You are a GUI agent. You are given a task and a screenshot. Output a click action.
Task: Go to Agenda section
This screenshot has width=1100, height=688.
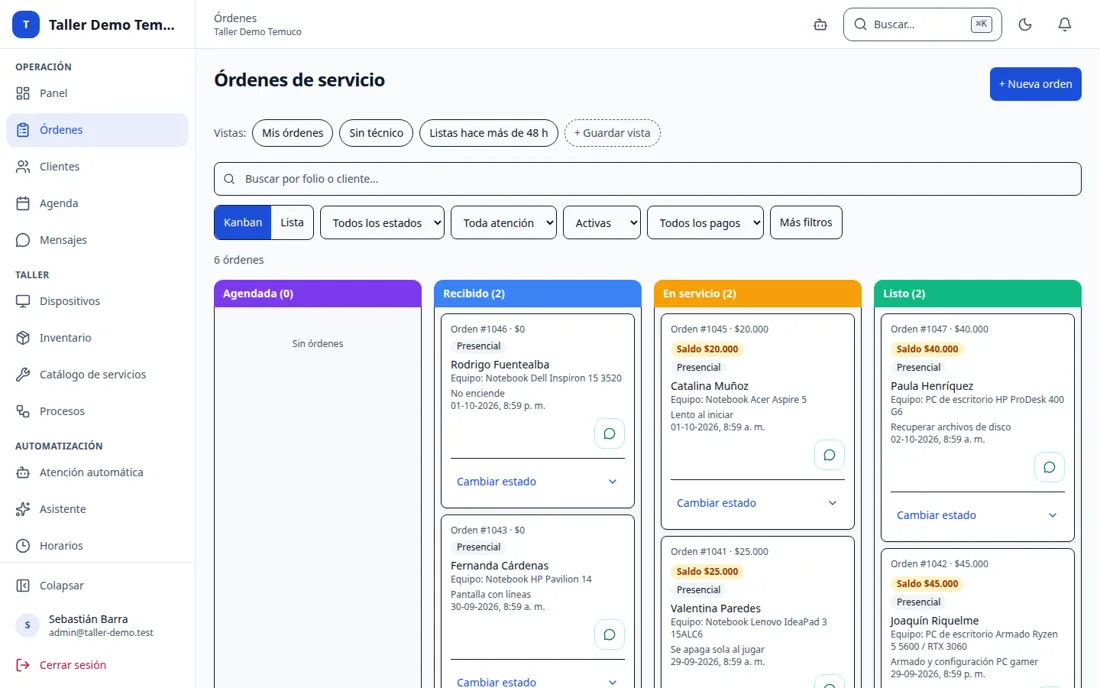coord(98,203)
